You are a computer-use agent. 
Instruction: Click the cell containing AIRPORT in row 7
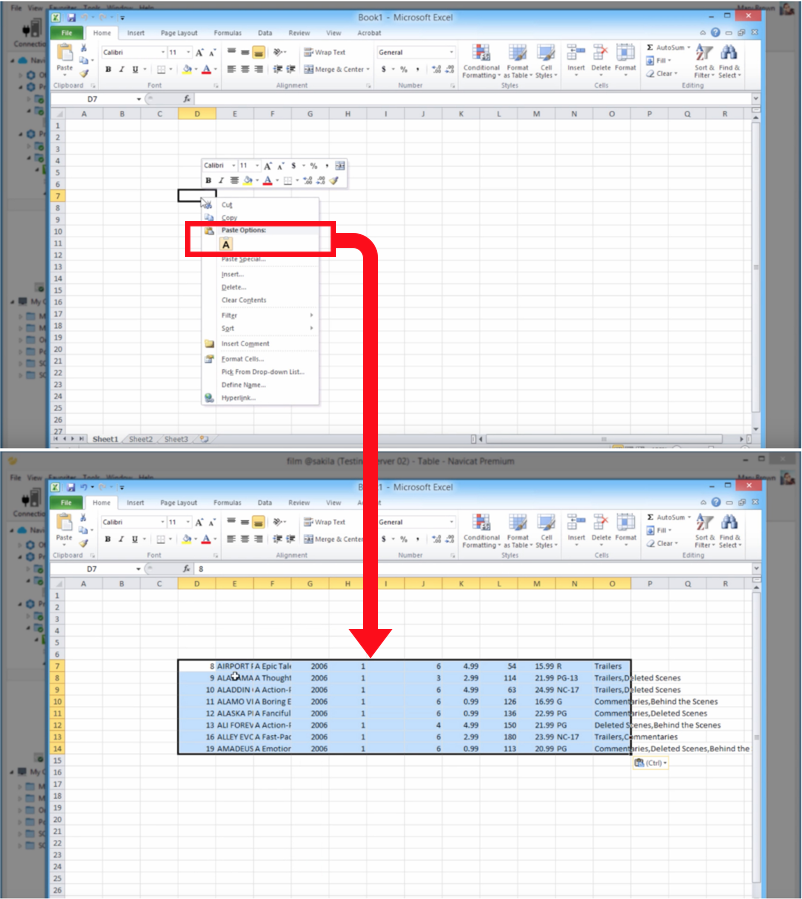tap(234, 666)
